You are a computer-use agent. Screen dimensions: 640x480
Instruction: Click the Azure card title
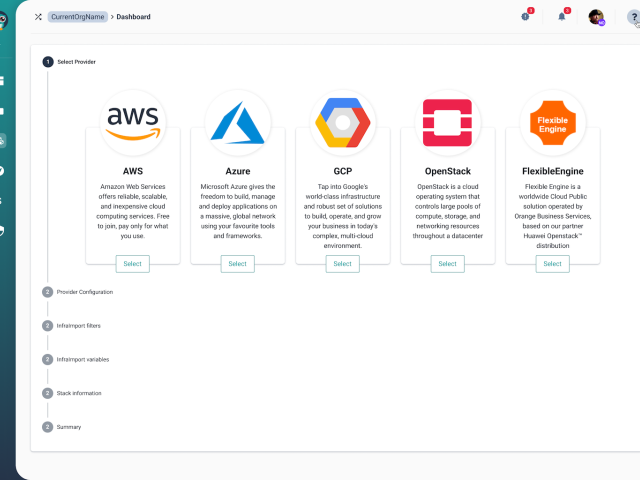(x=238, y=171)
